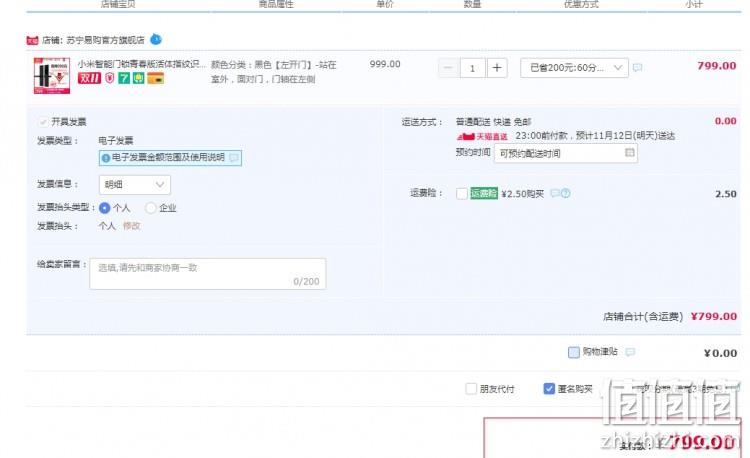This screenshot has width=750, height=458.
Task: Click 购物津贴 amount ¥0.00
Action: coord(720,353)
